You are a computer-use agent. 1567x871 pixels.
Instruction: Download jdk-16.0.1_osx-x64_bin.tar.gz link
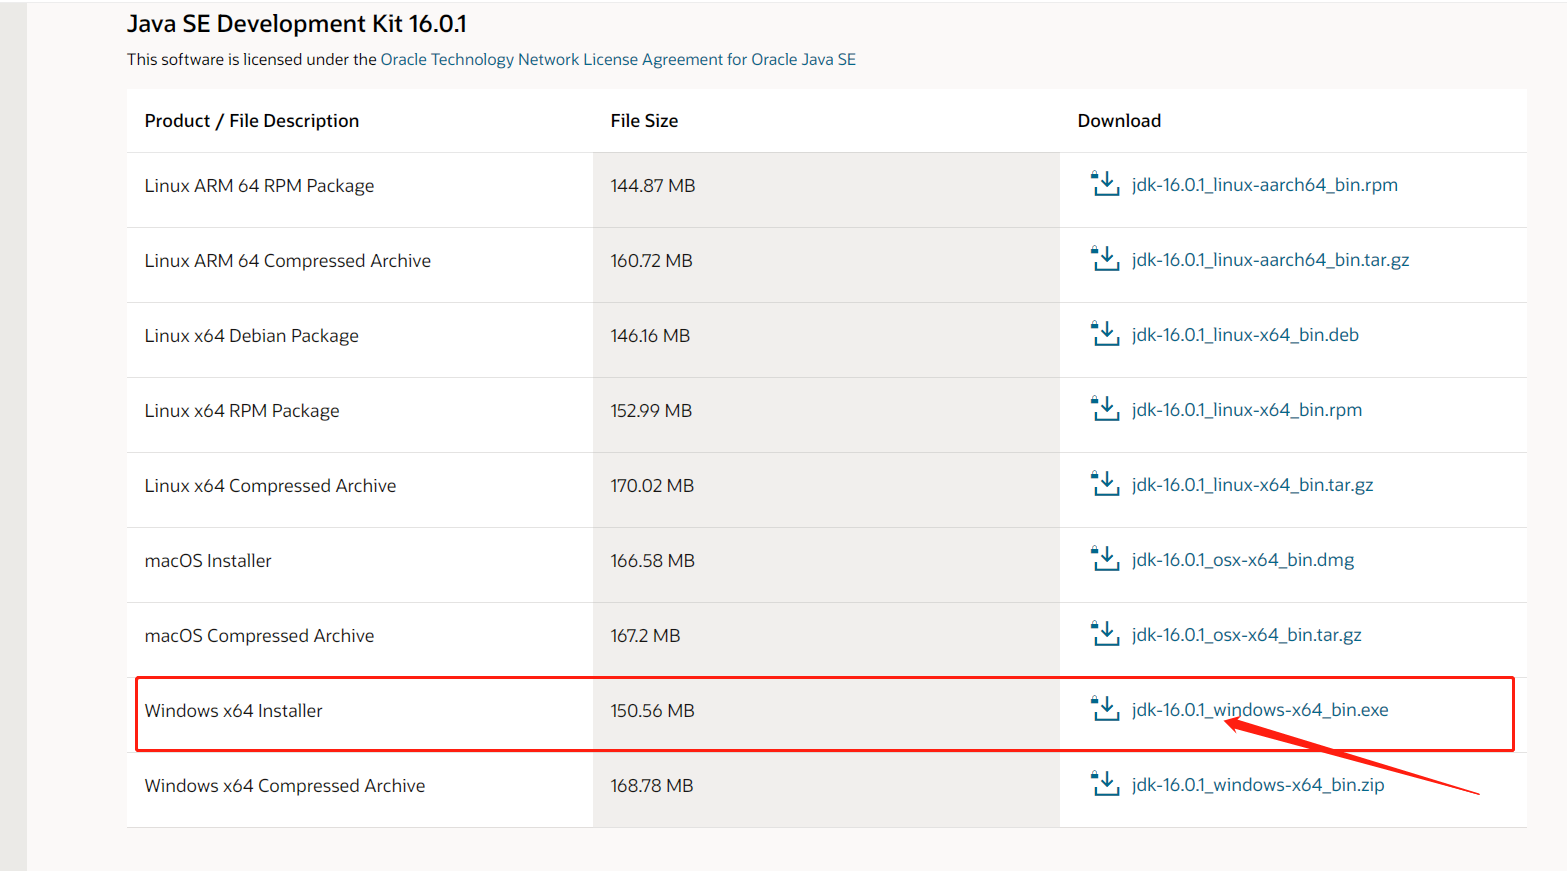point(1247,635)
